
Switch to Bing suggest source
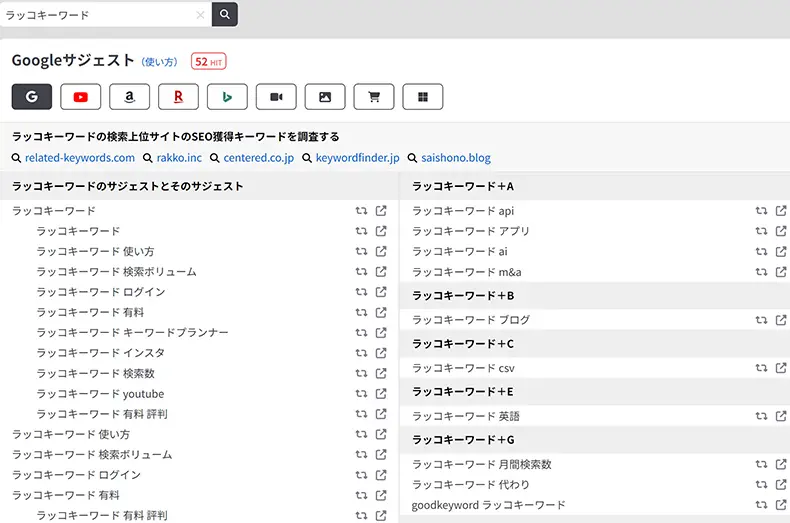[227, 96]
